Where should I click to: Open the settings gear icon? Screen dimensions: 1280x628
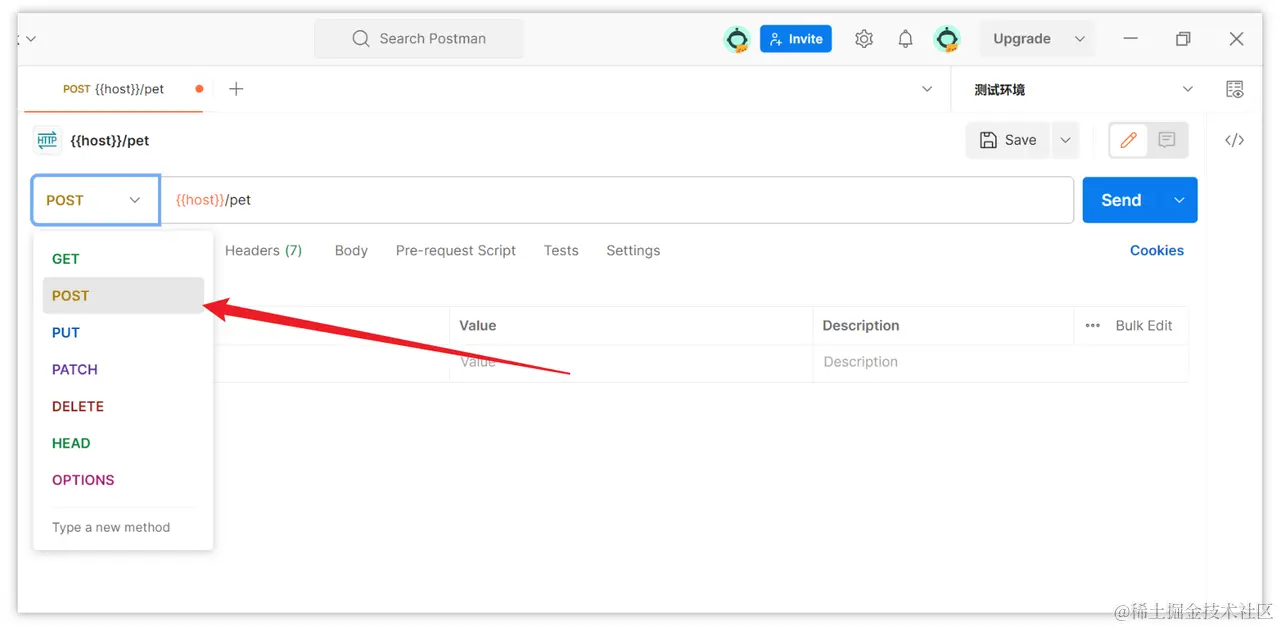[864, 39]
